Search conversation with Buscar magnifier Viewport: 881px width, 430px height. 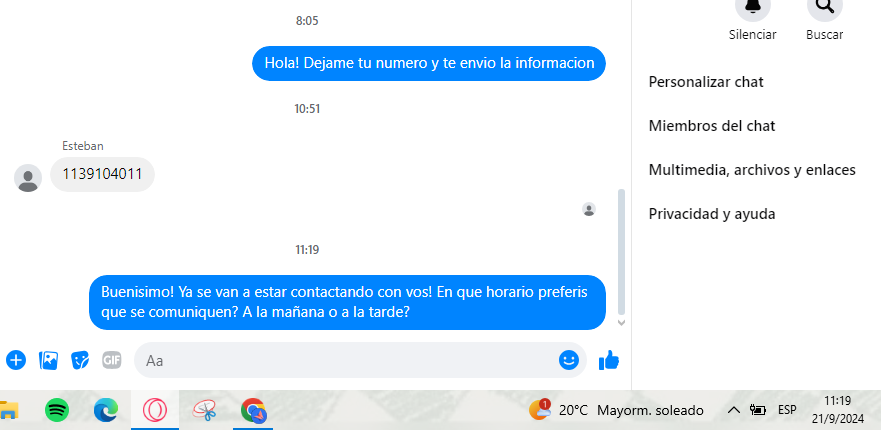[824, 6]
